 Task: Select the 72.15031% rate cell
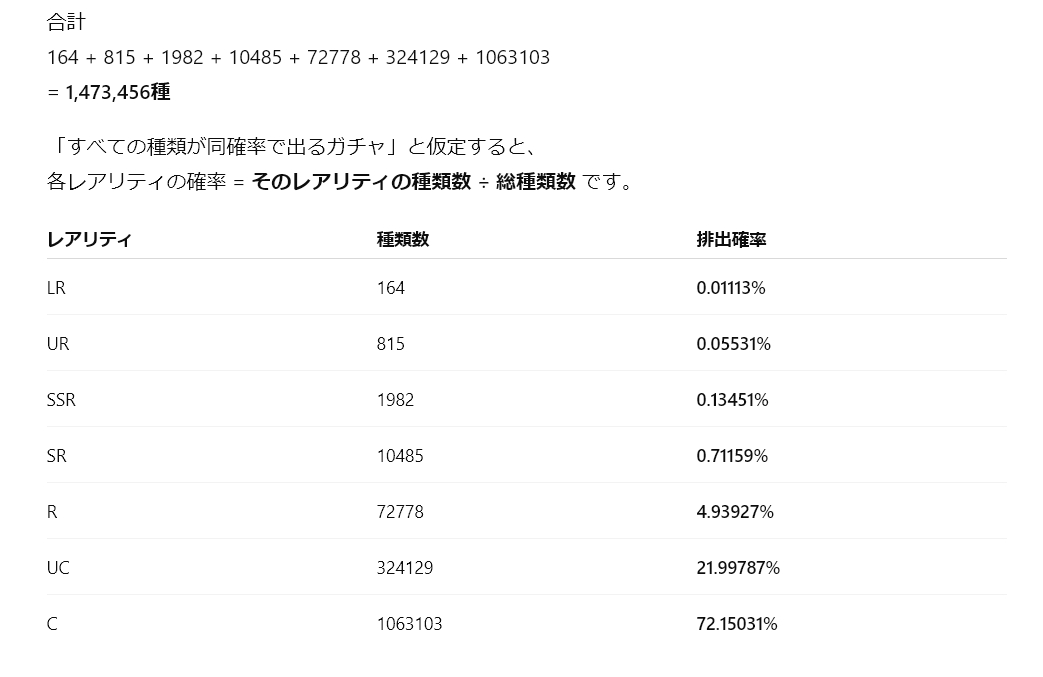(737, 624)
